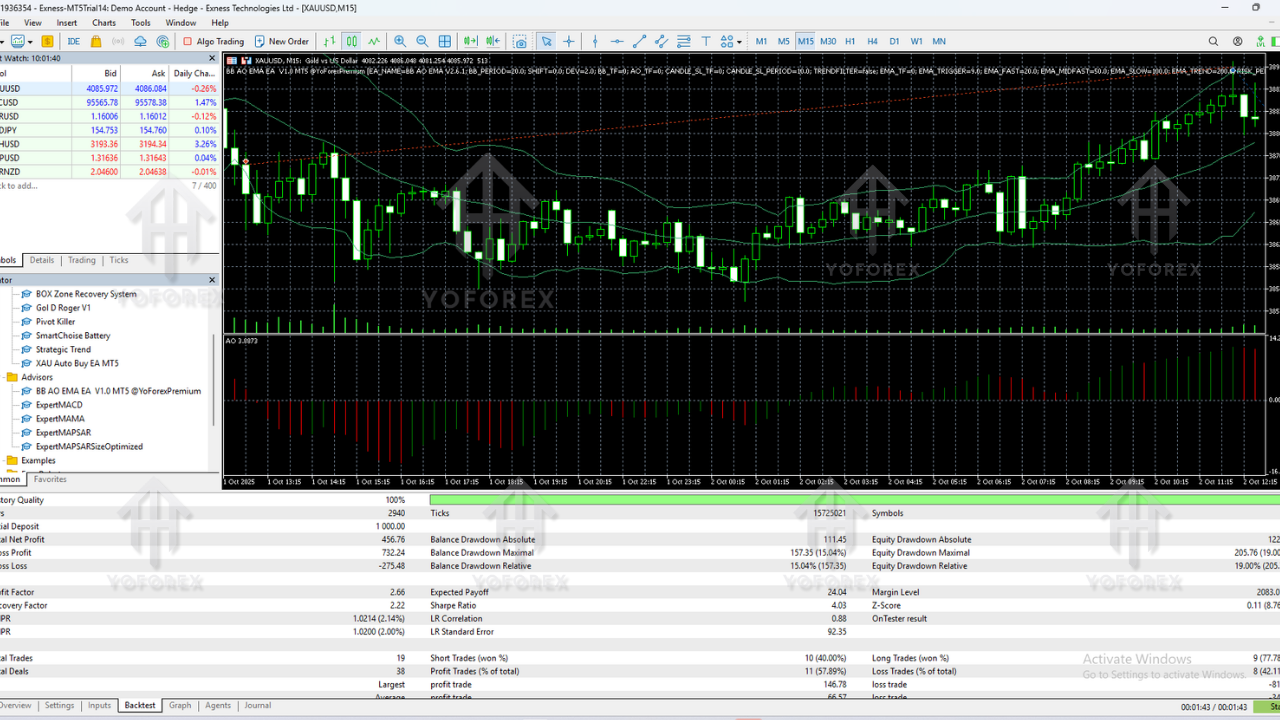Image resolution: width=1280 pixels, height=720 pixels.
Task: Open the geometric shapes dropdown
Action: (739, 41)
